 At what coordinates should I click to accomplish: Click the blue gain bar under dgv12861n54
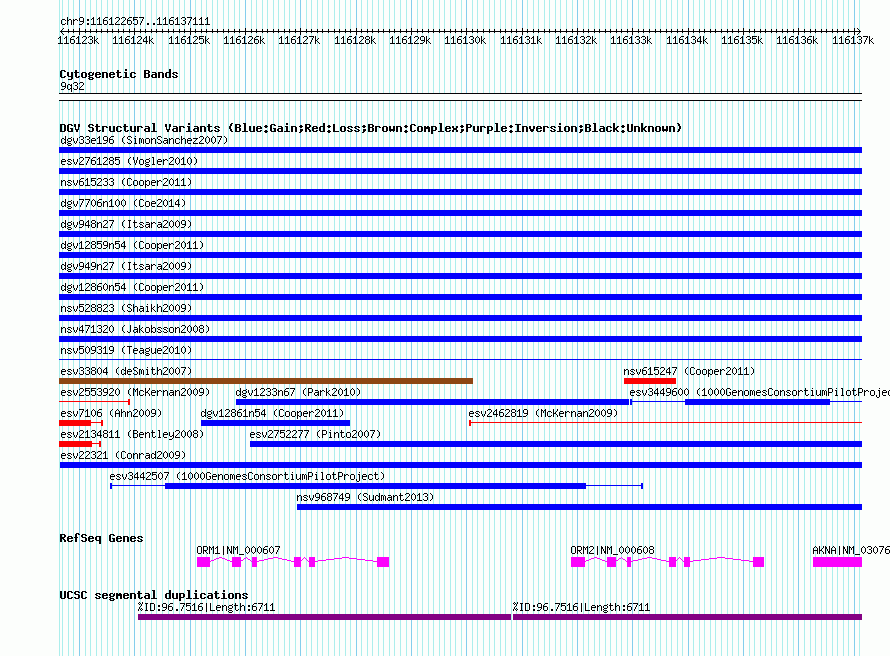275,423
